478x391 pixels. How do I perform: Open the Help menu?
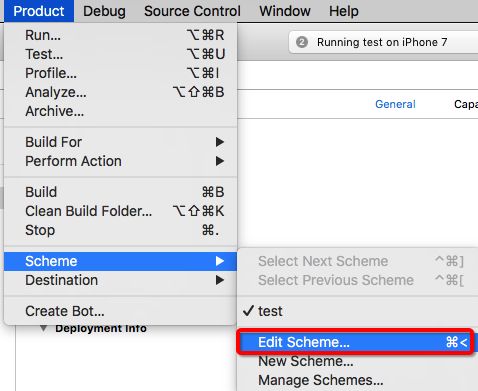click(344, 11)
